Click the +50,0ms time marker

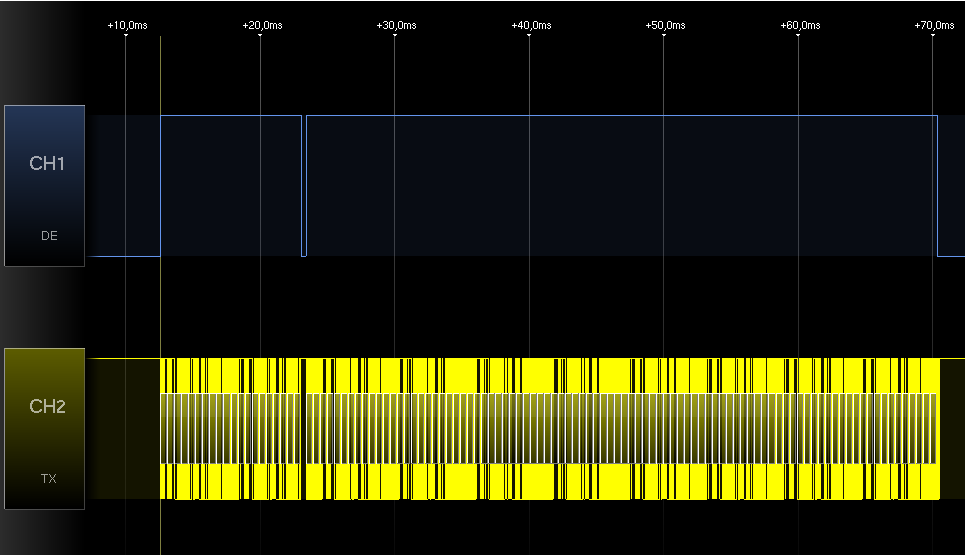[x=665, y=25]
